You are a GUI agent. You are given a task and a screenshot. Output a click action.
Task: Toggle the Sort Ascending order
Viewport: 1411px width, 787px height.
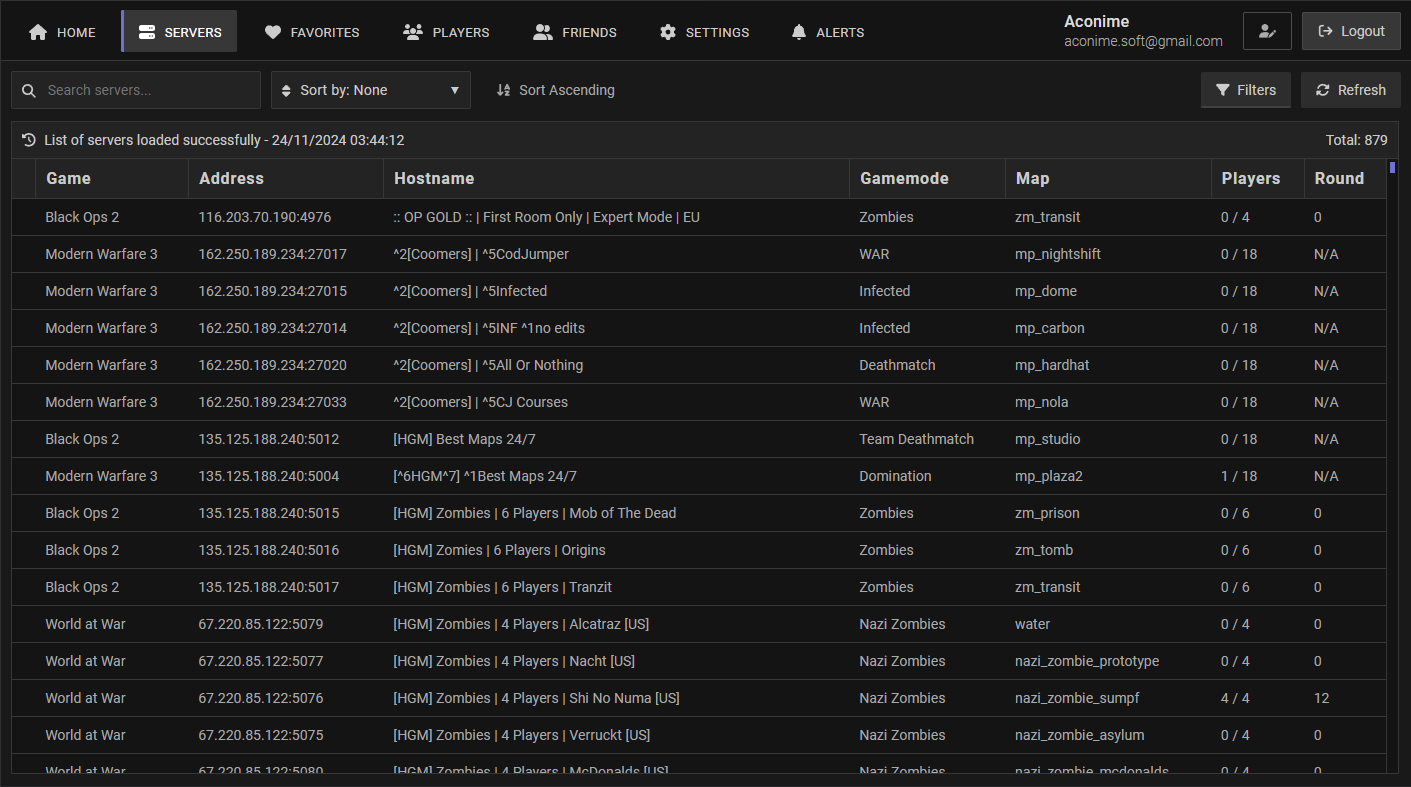click(556, 90)
